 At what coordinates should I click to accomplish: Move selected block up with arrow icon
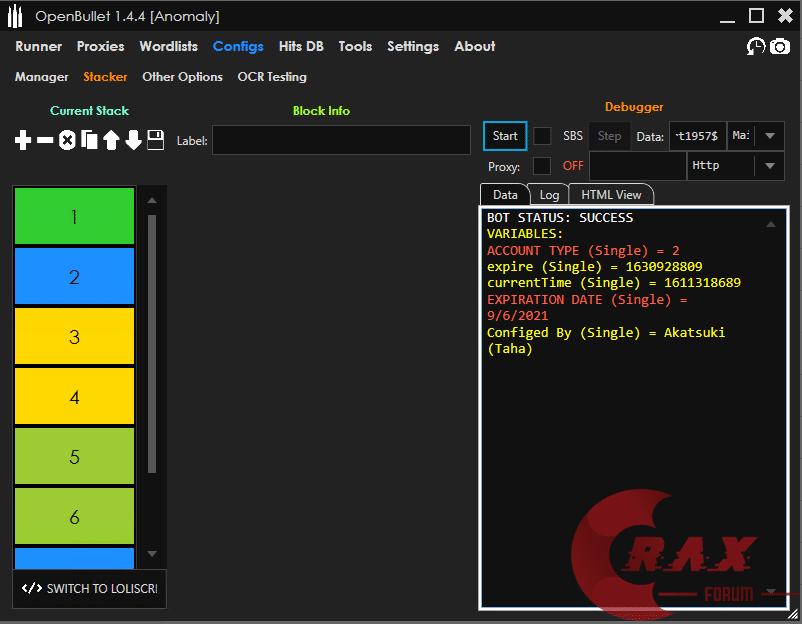tap(111, 140)
